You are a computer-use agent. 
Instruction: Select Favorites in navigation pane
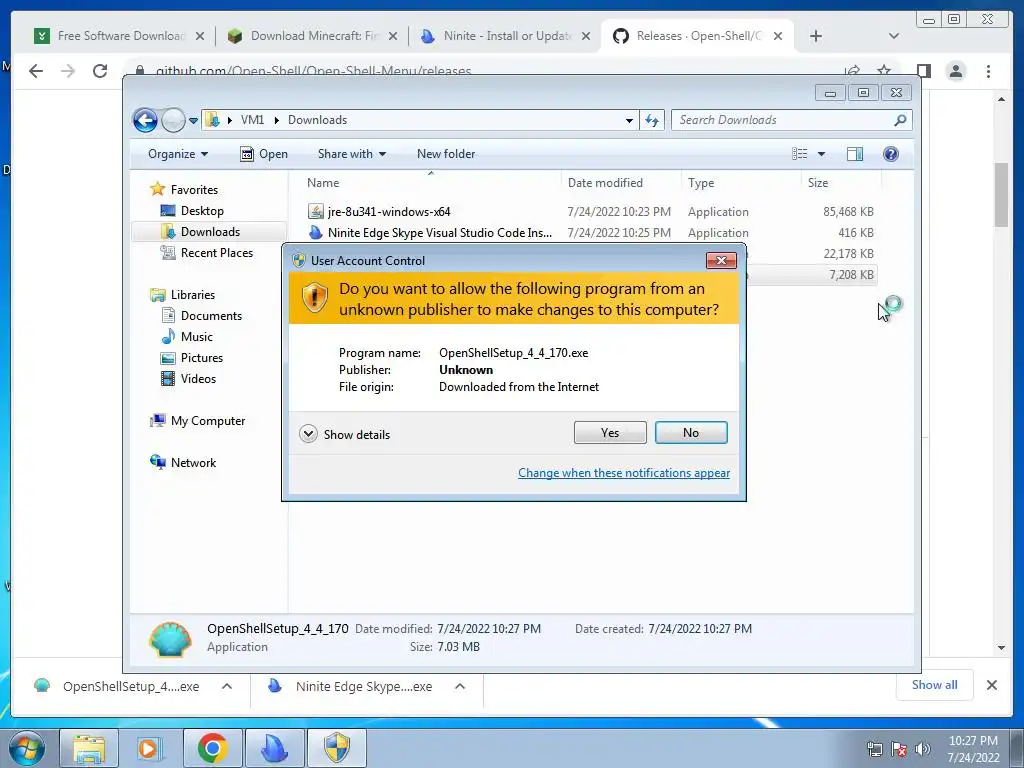pos(184,189)
